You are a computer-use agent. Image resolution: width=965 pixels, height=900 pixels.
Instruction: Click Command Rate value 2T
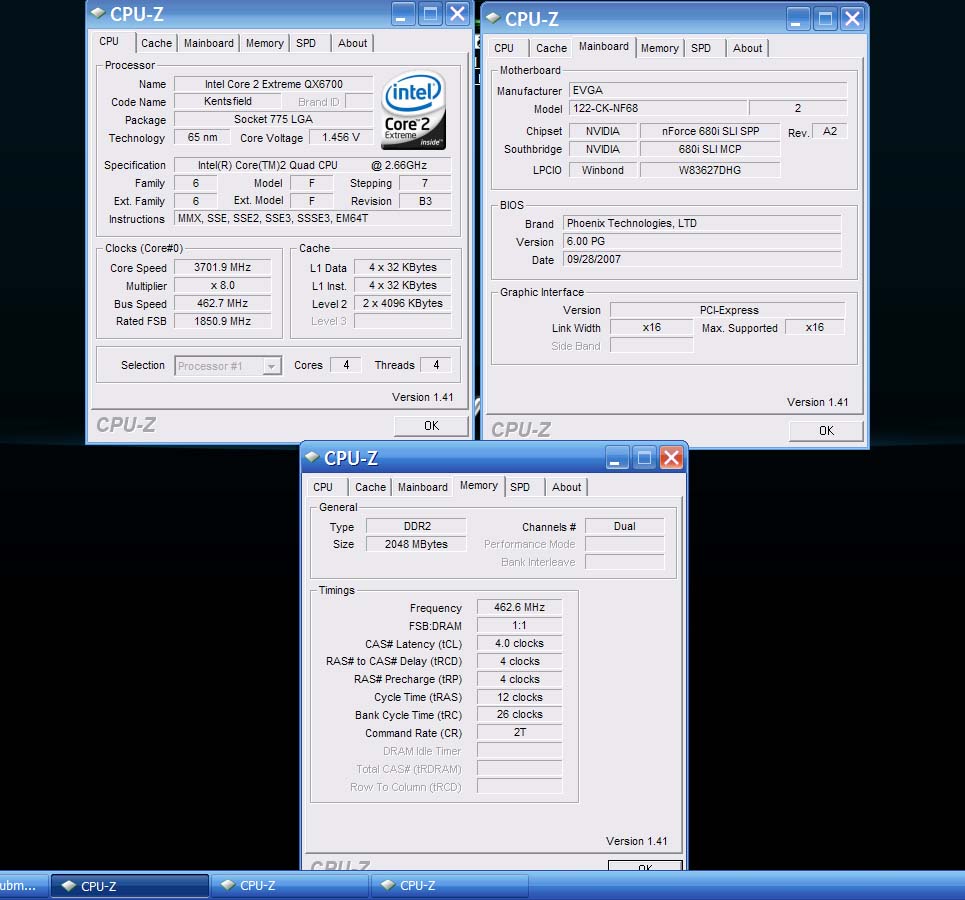pyautogui.click(x=519, y=732)
